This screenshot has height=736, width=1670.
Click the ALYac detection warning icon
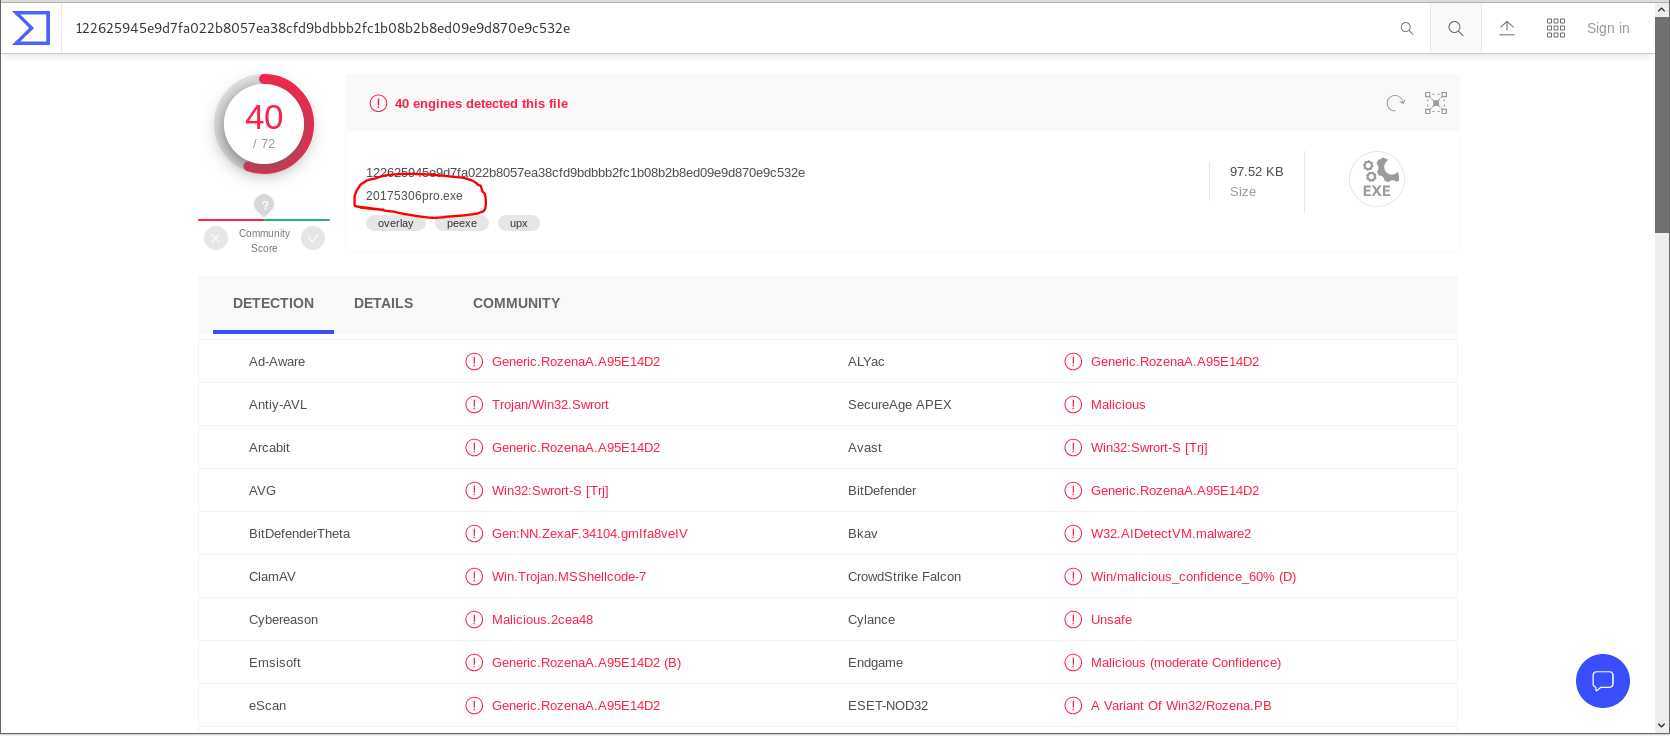1073,362
